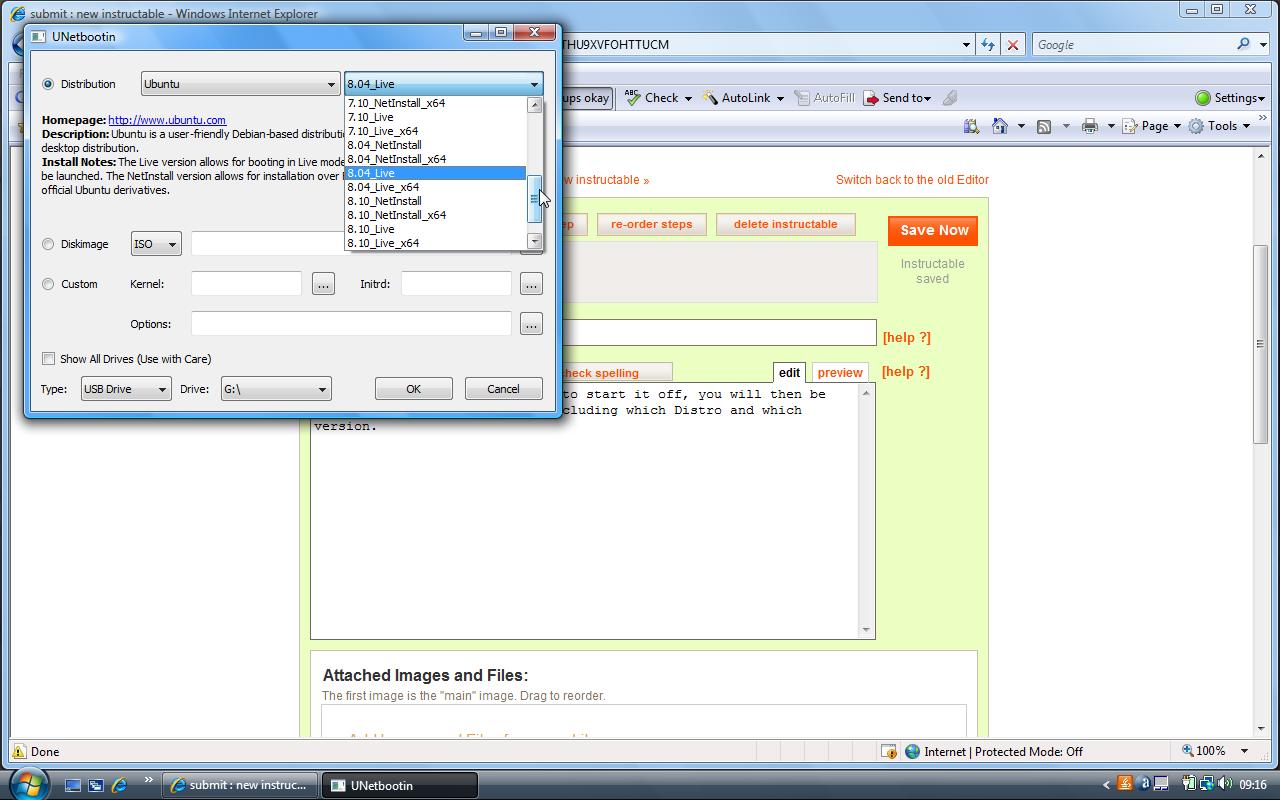Click the Print icon on the browser toolbar

[x=1090, y=126]
